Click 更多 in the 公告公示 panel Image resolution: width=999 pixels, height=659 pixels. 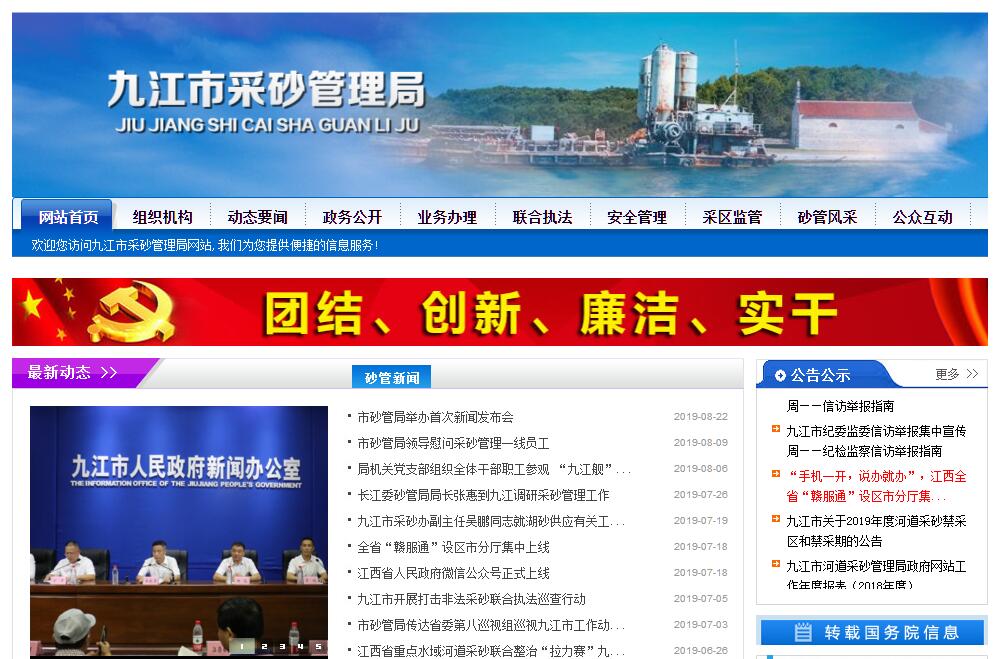click(956, 374)
